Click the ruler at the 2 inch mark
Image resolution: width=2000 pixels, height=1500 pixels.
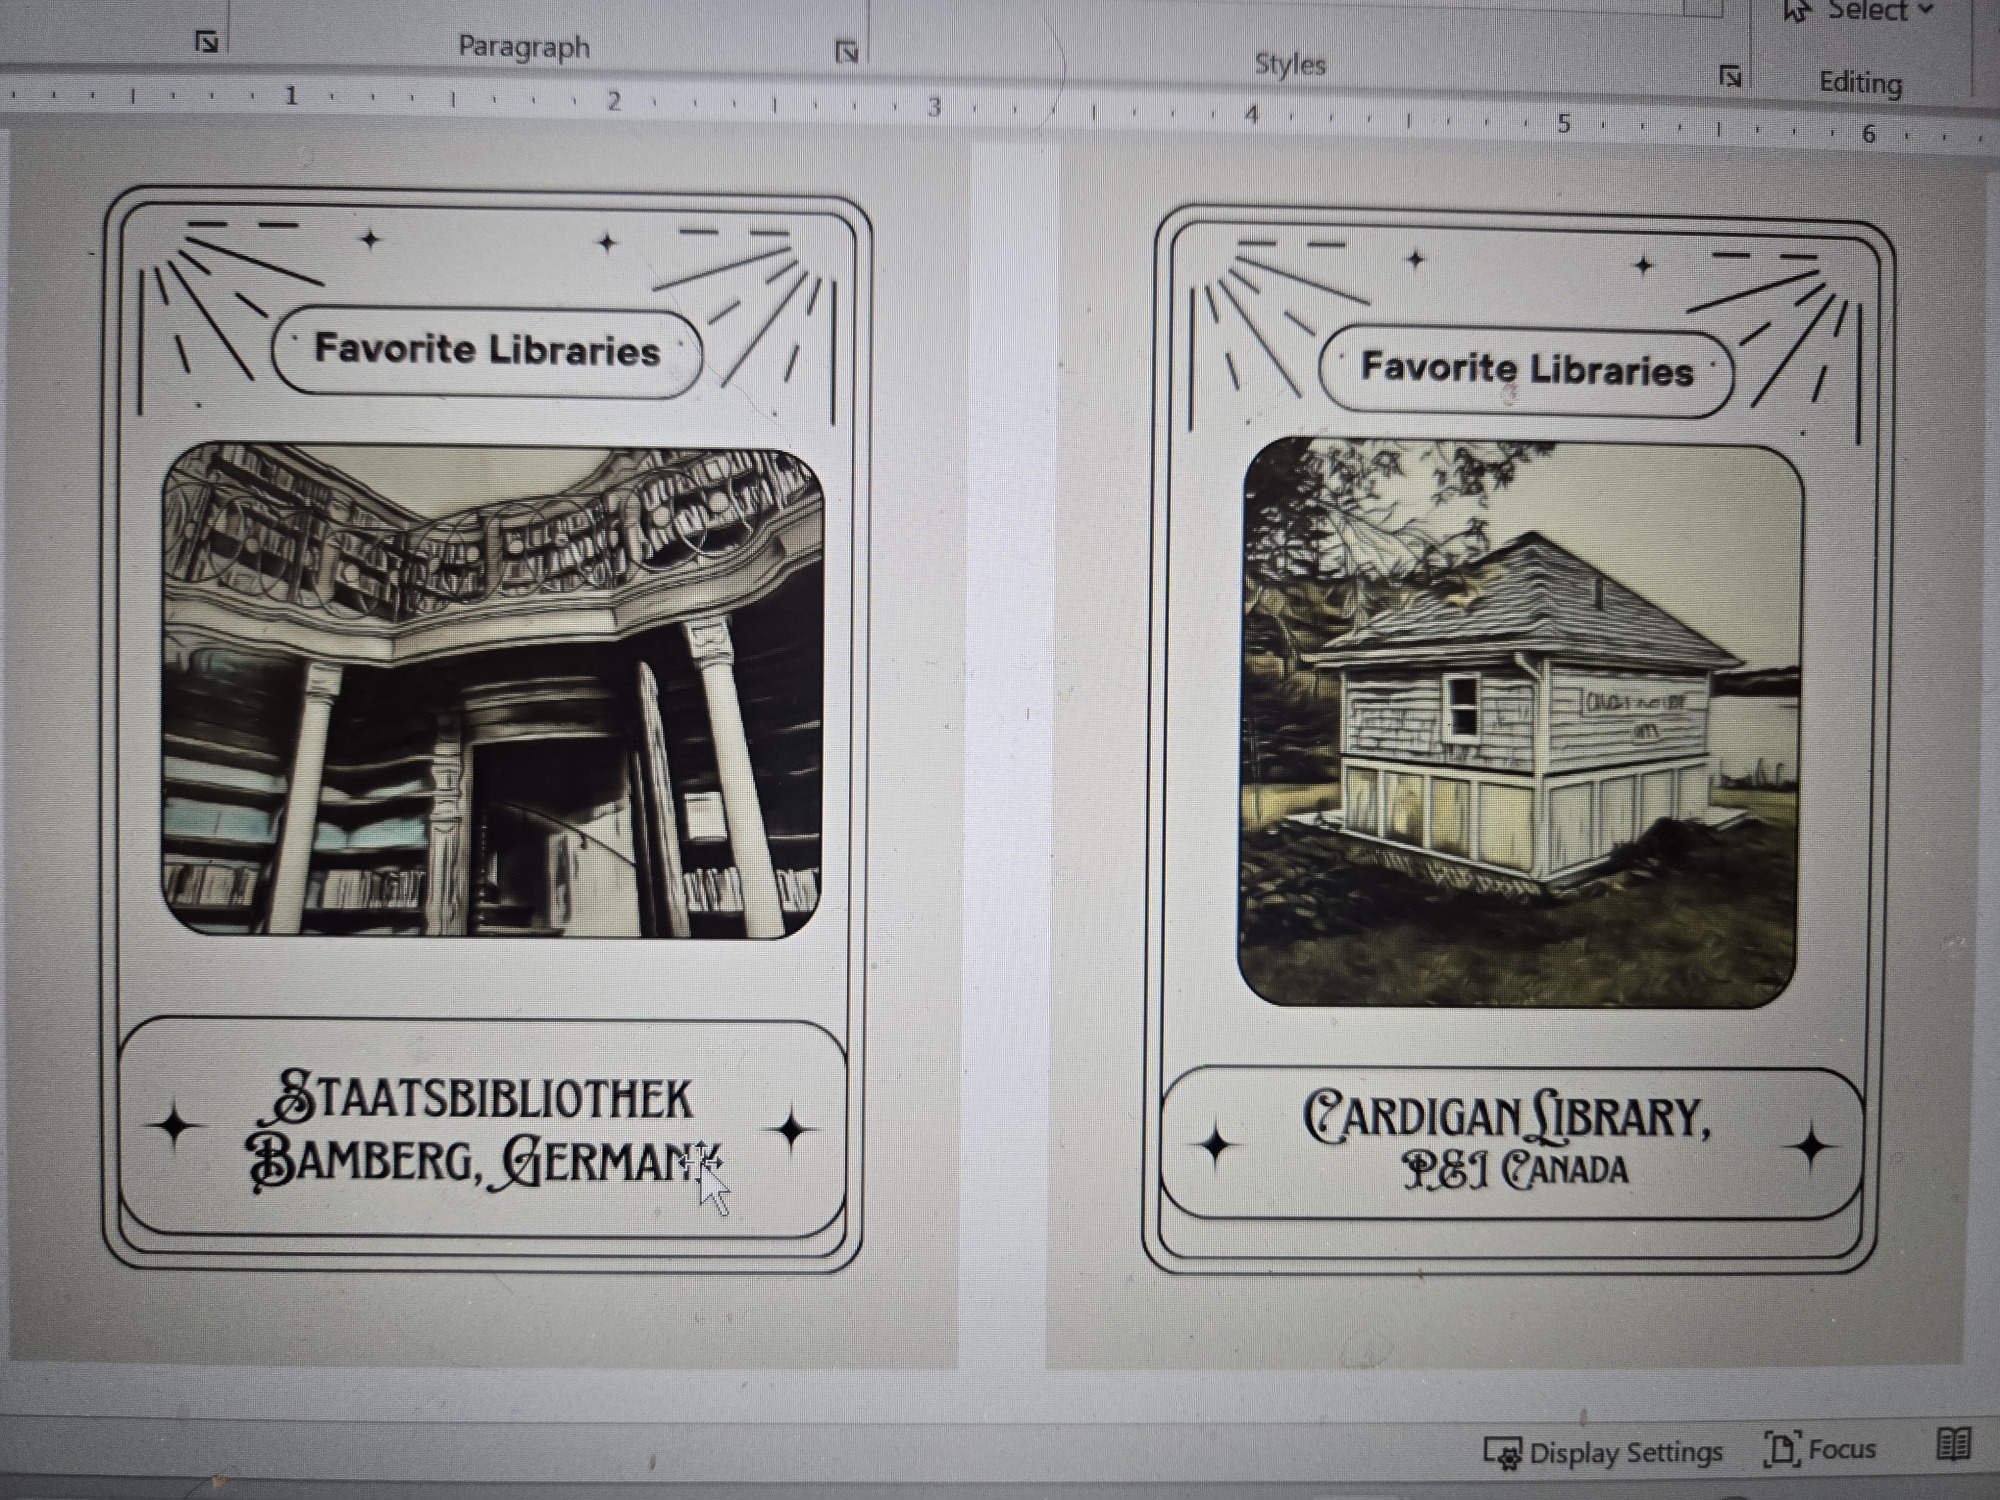point(614,101)
